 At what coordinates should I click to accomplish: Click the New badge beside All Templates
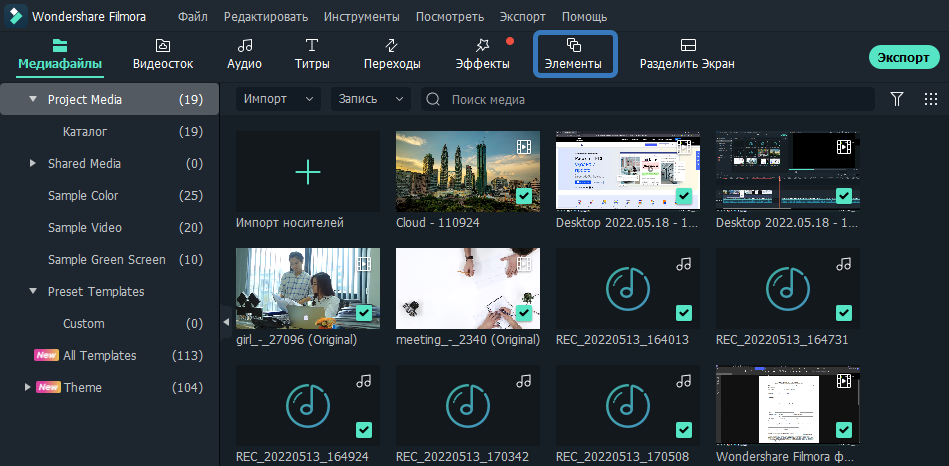(47, 355)
